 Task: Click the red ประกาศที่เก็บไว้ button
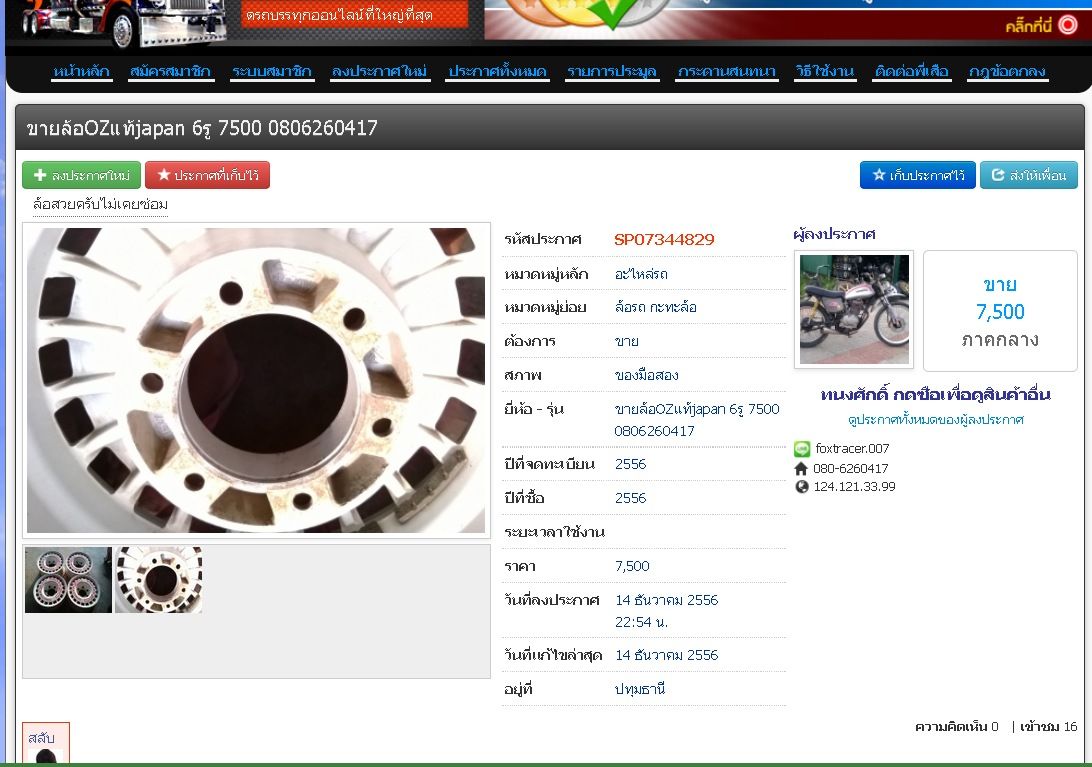click(208, 175)
